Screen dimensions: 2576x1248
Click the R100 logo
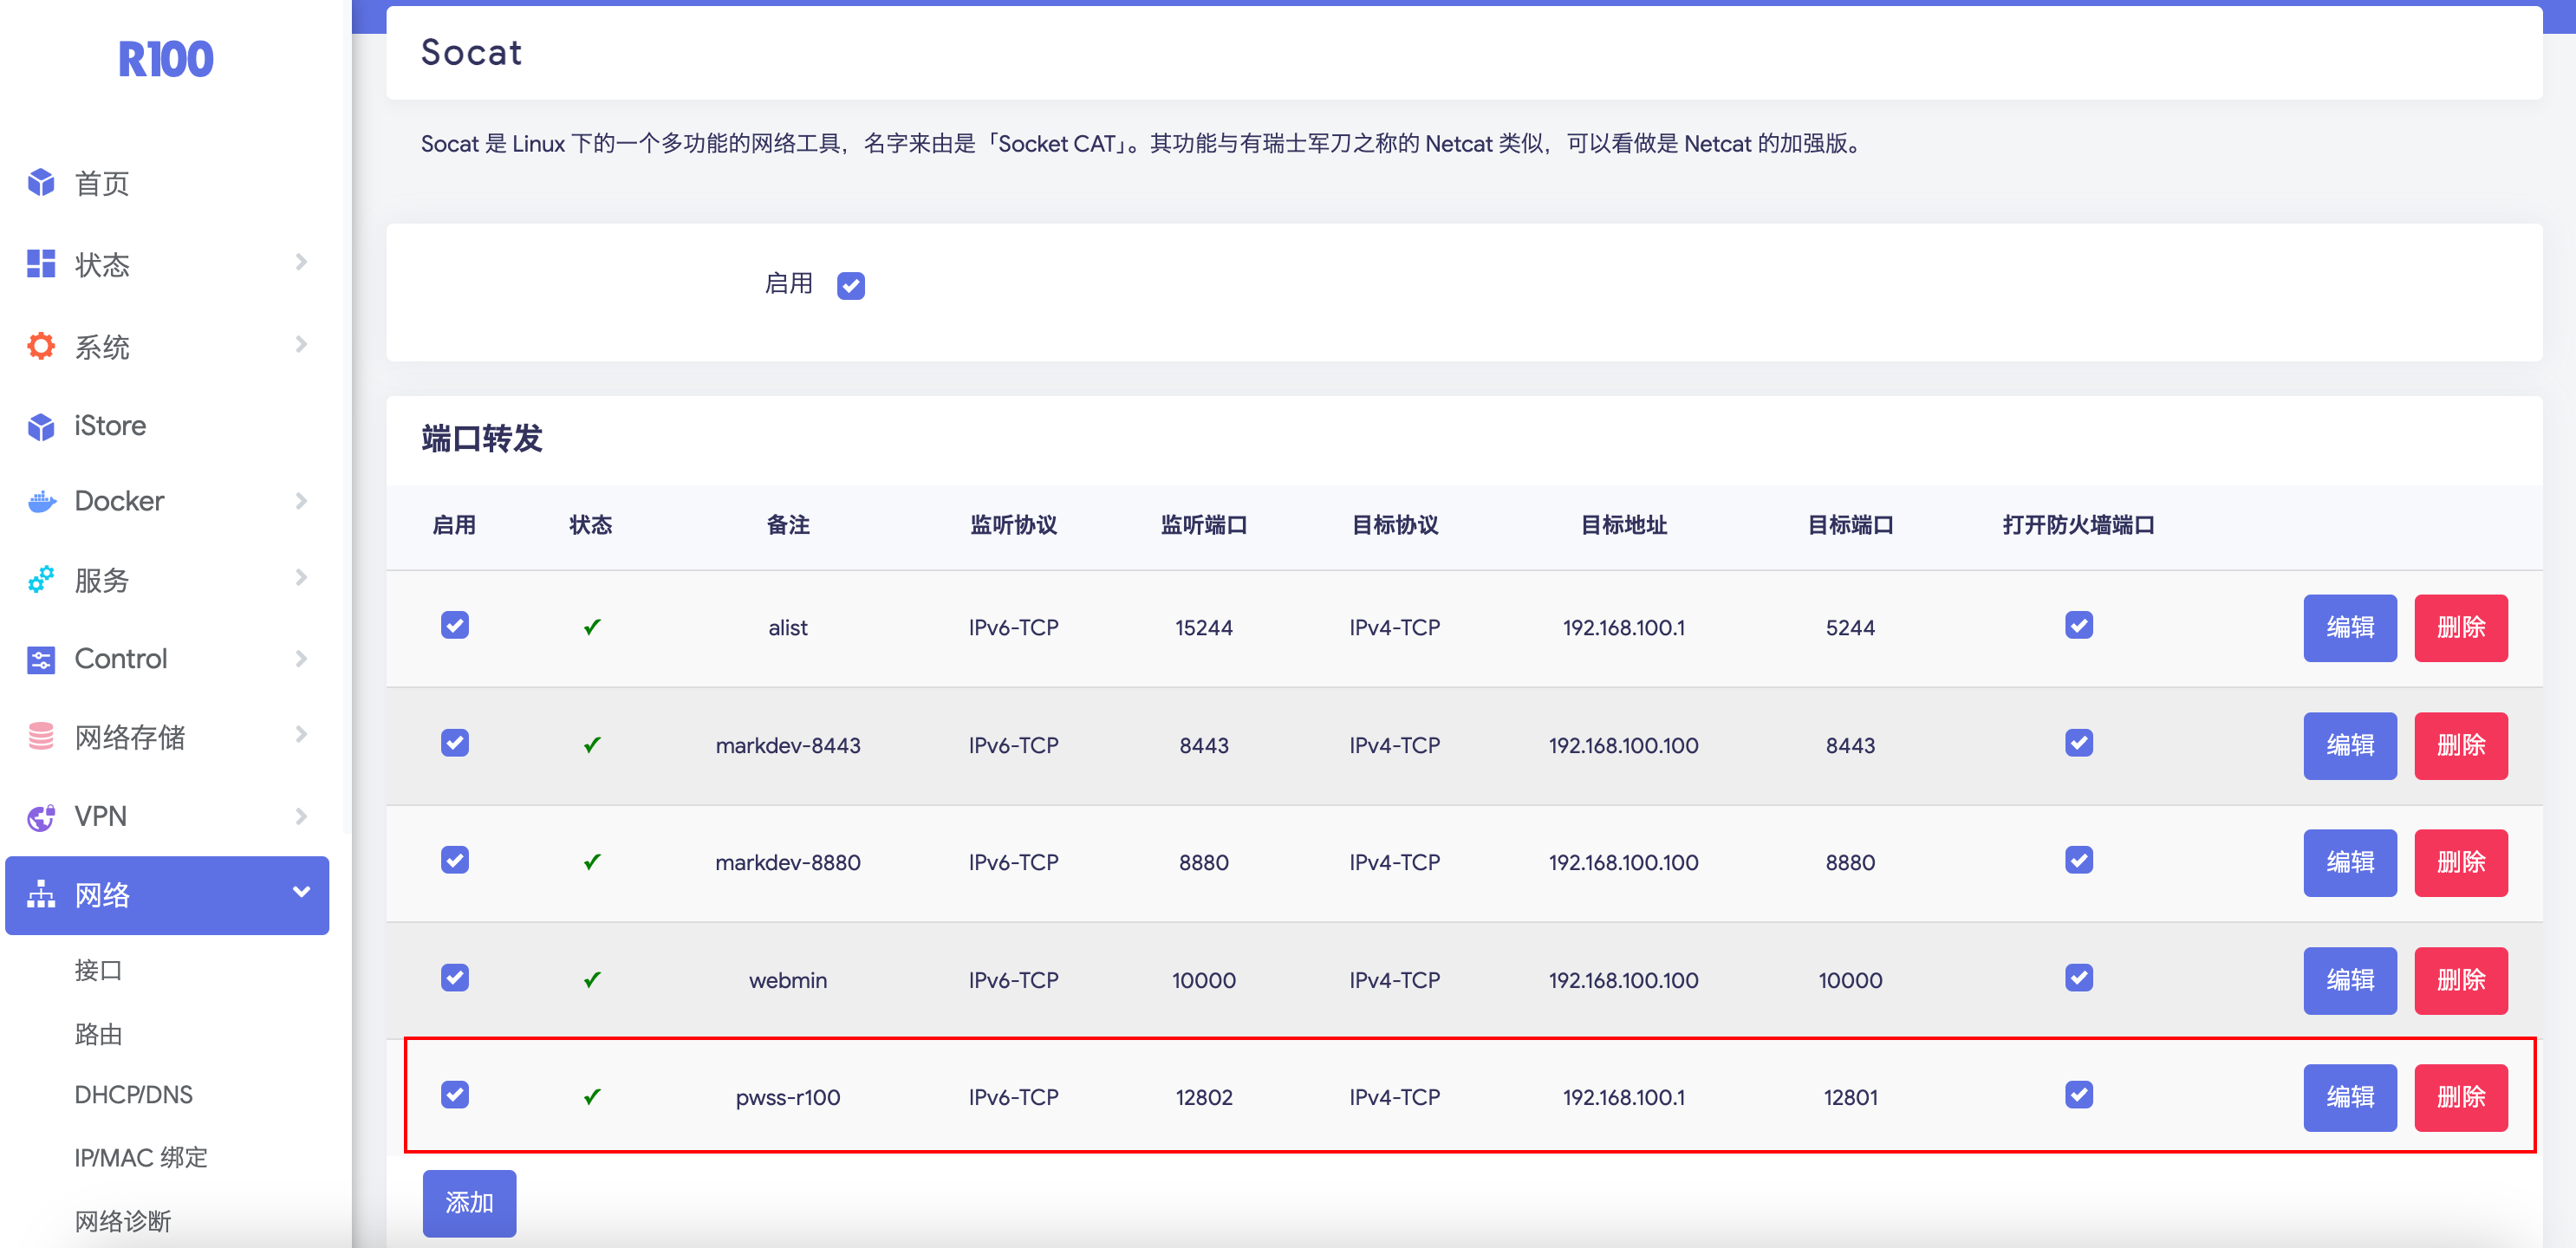pos(166,59)
